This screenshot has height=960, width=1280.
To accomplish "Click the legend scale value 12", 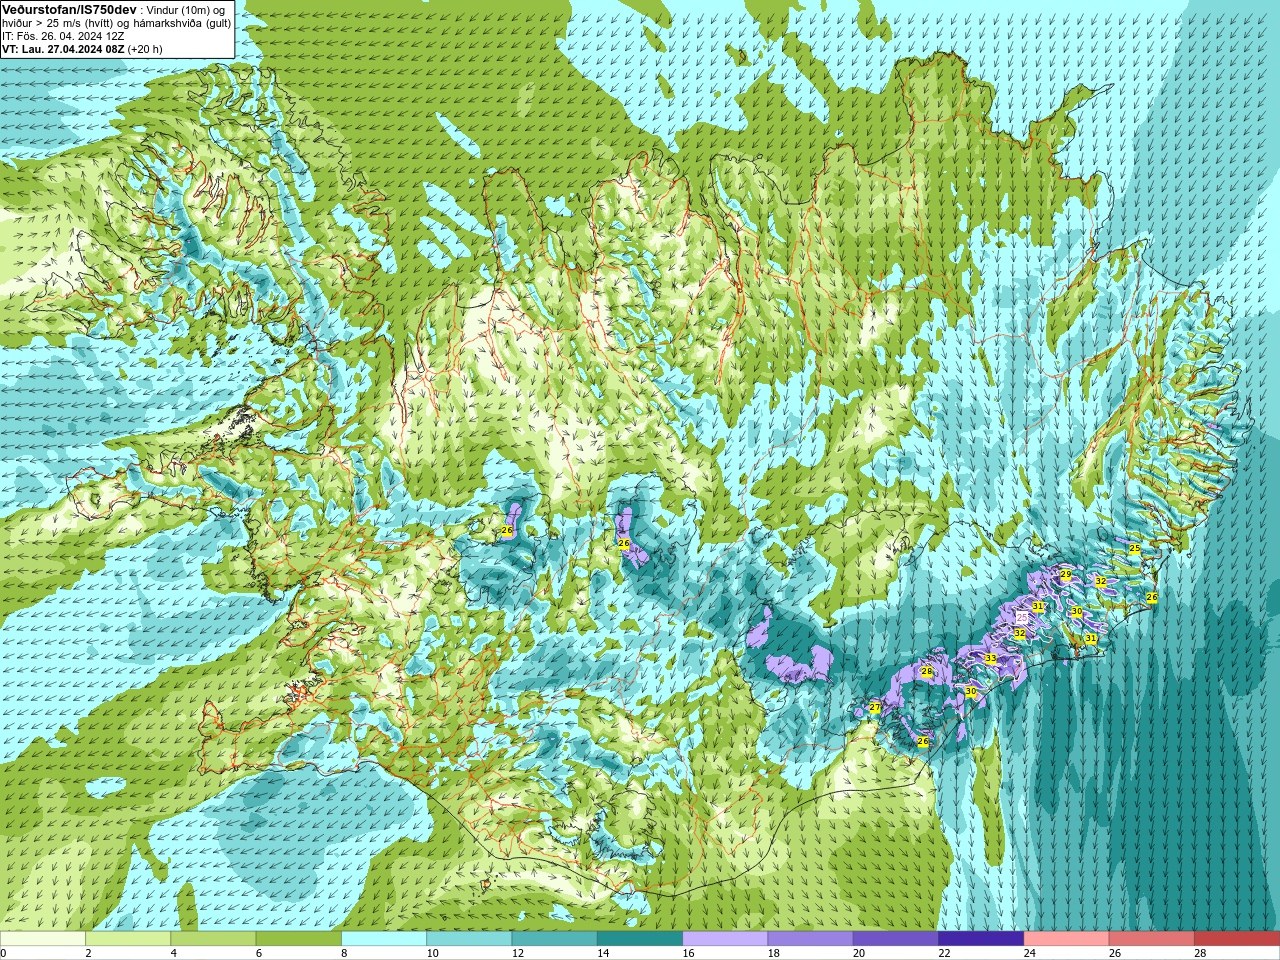I will (517, 953).
